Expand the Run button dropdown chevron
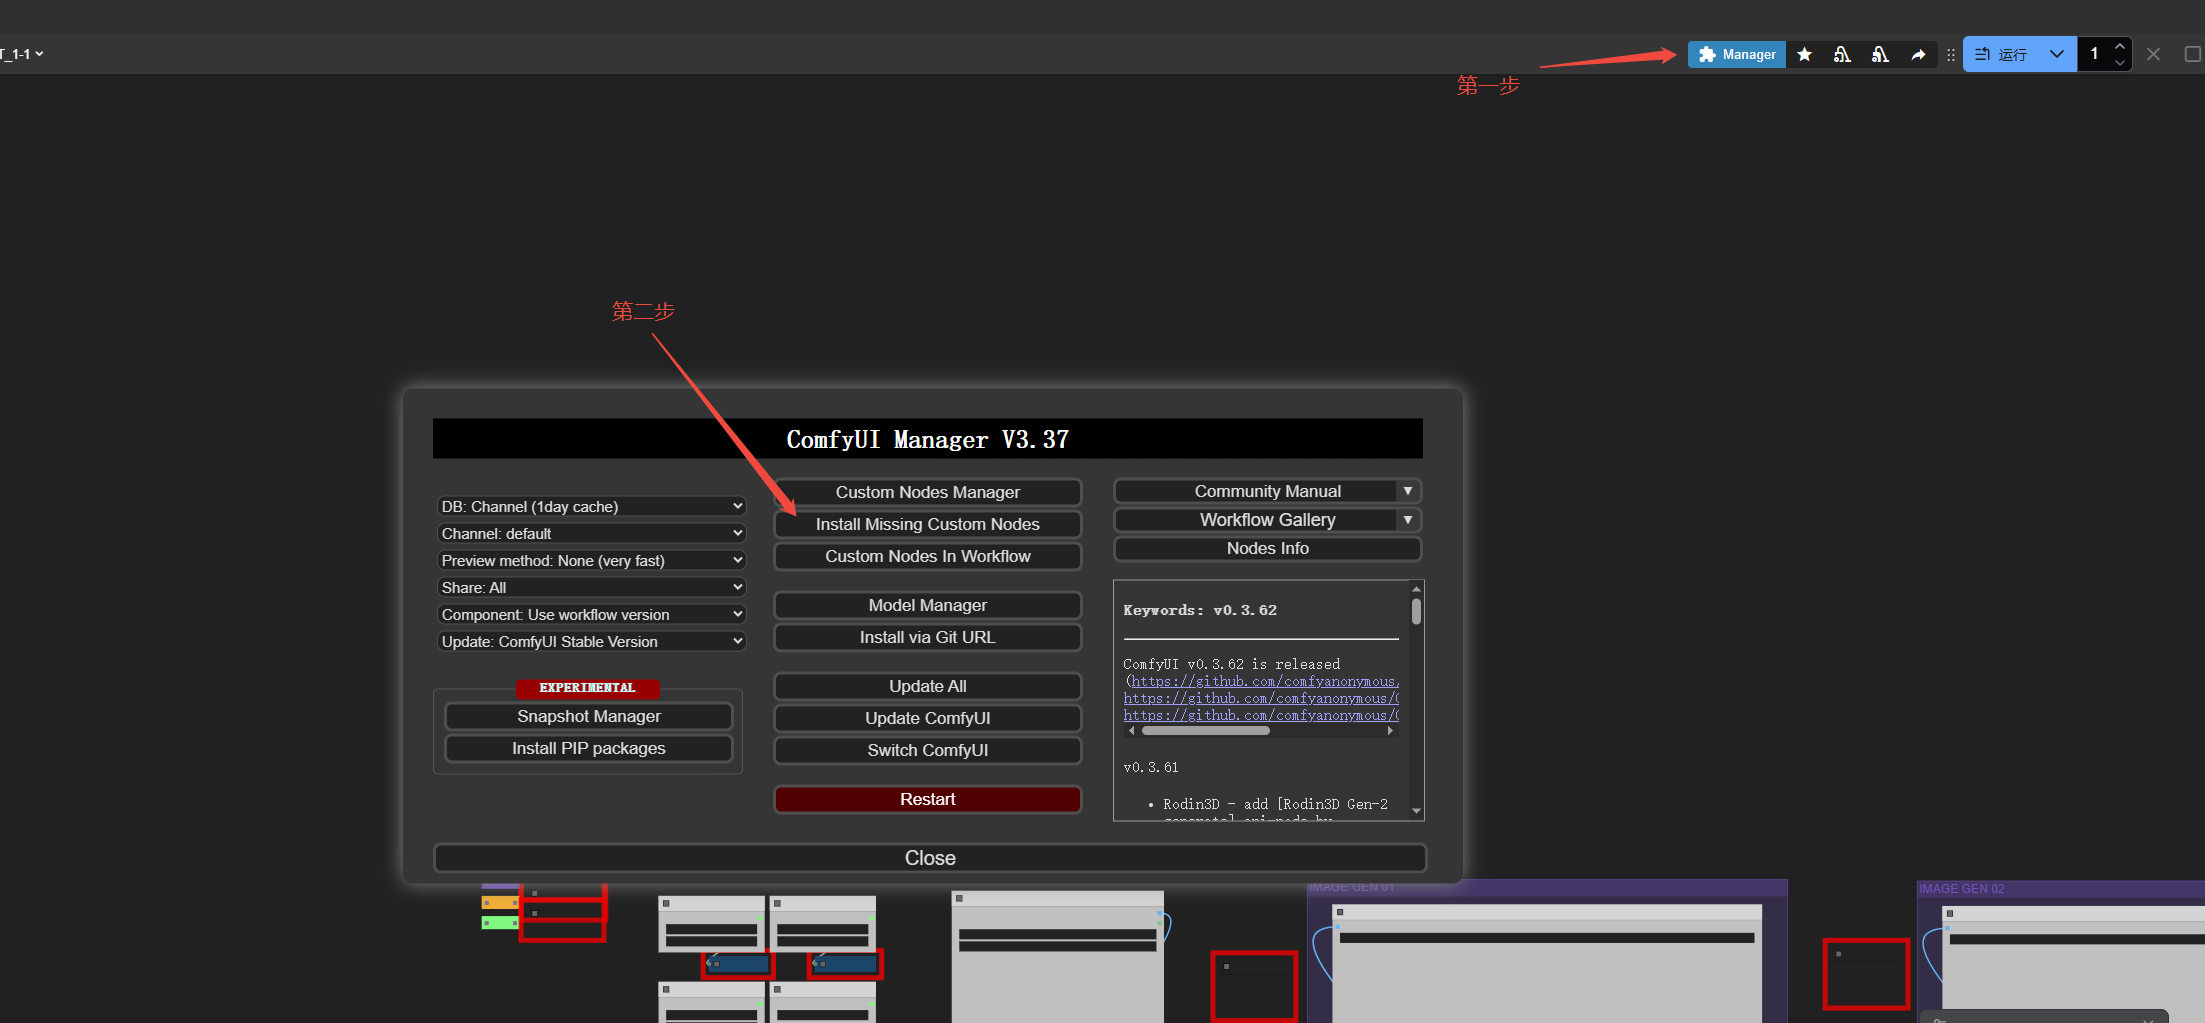Viewport: 2205px width, 1023px height. tap(2056, 55)
